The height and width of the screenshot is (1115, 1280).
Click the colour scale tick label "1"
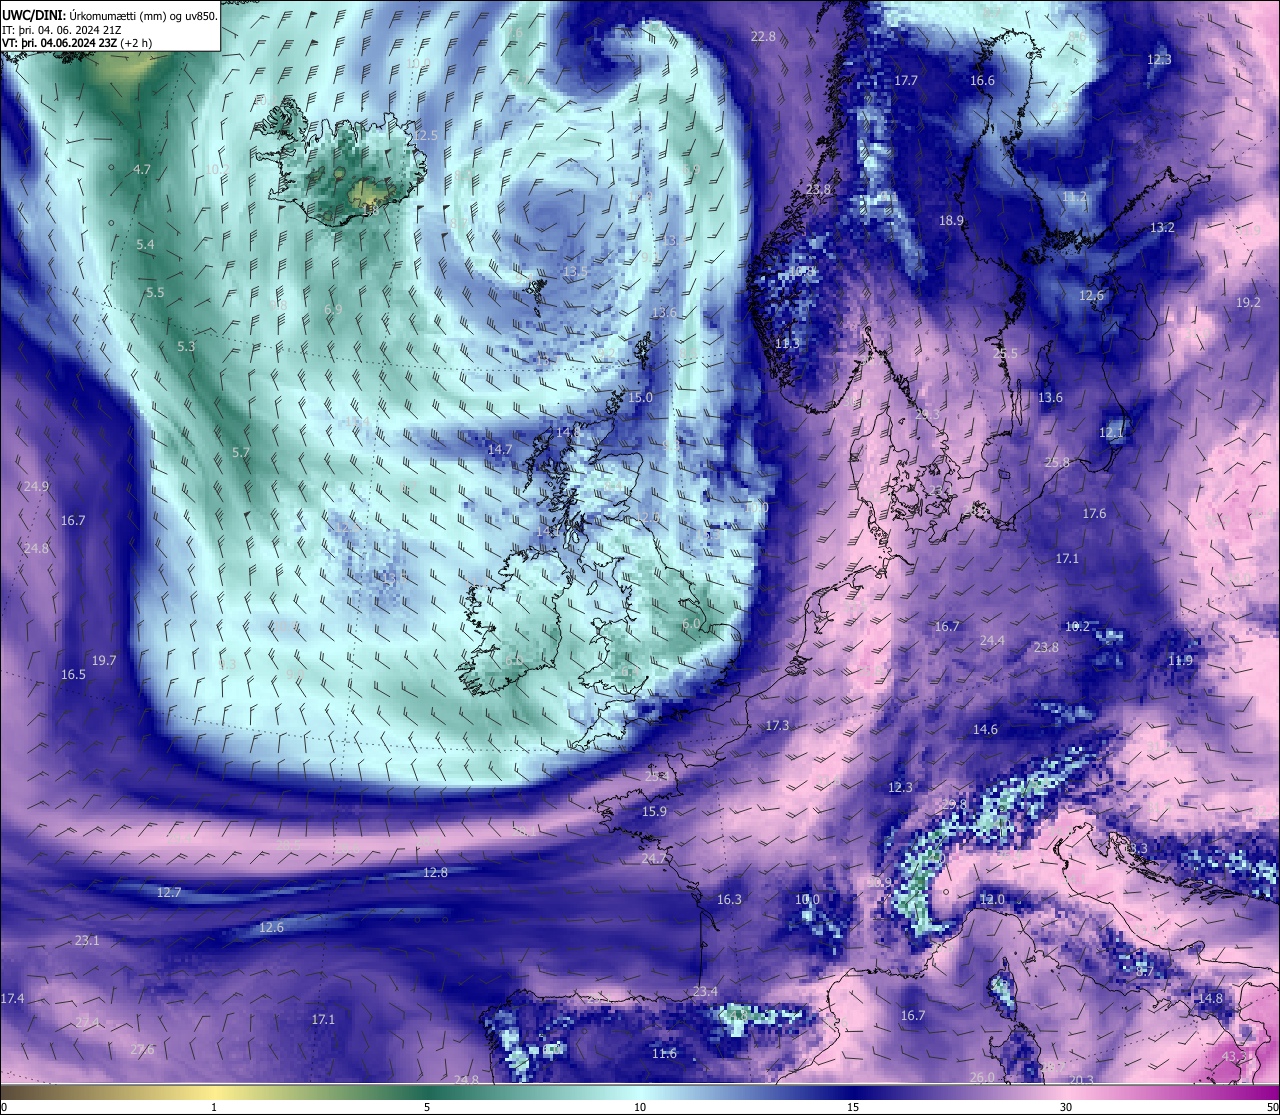tap(214, 1106)
